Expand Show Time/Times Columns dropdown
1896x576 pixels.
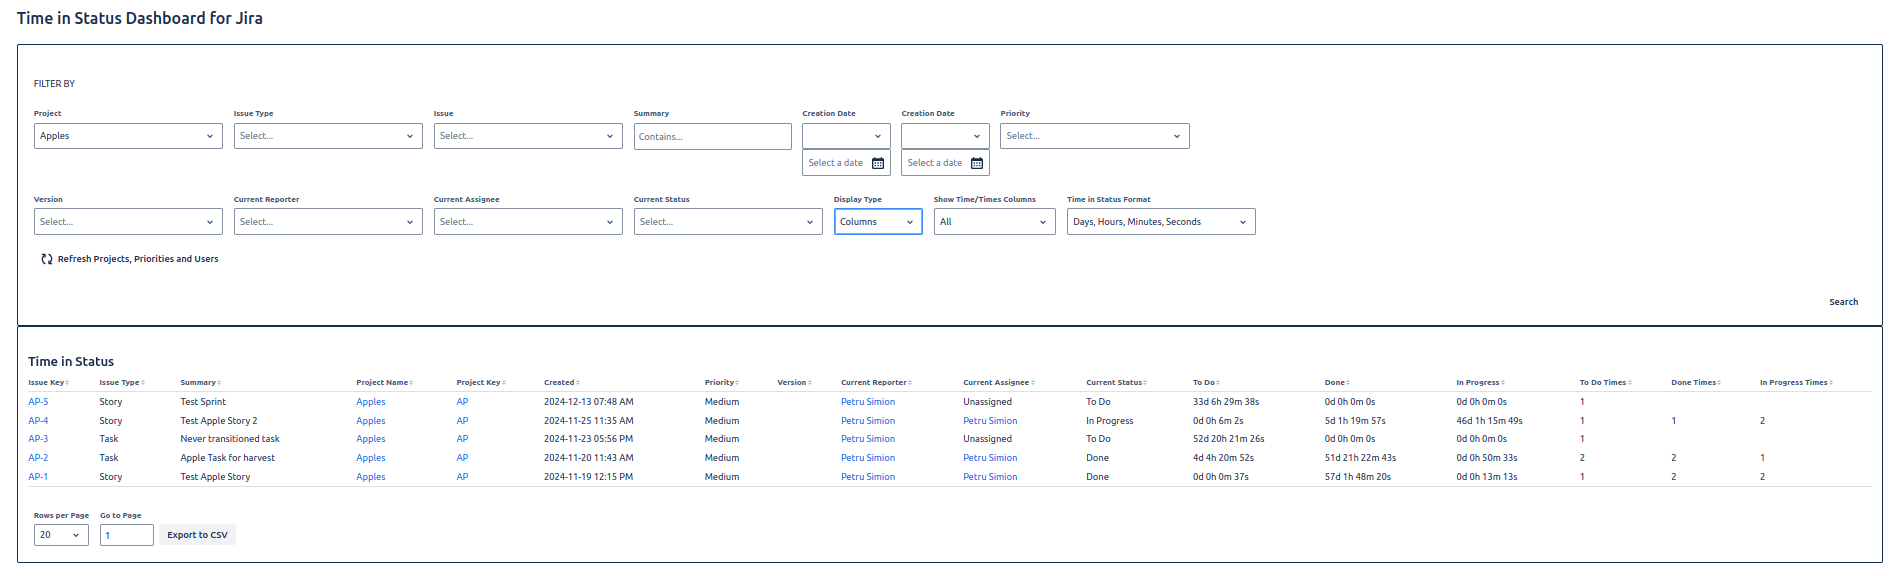[994, 222]
